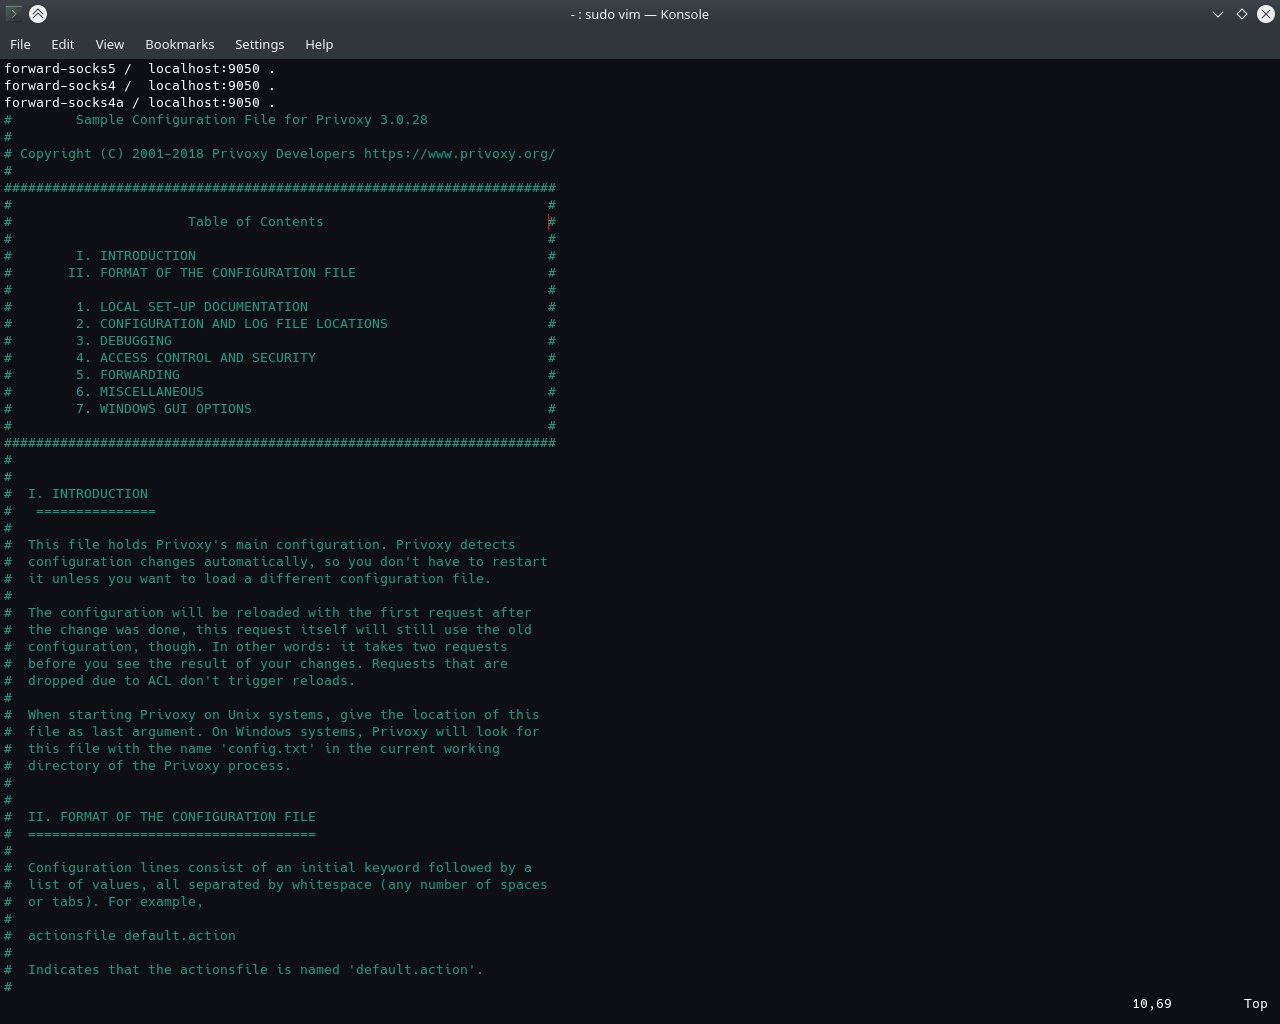The height and width of the screenshot is (1024, 1280).
Task: Click the 'Top' scroll indicator in vim
Action: click(x=1256, y=1004)
